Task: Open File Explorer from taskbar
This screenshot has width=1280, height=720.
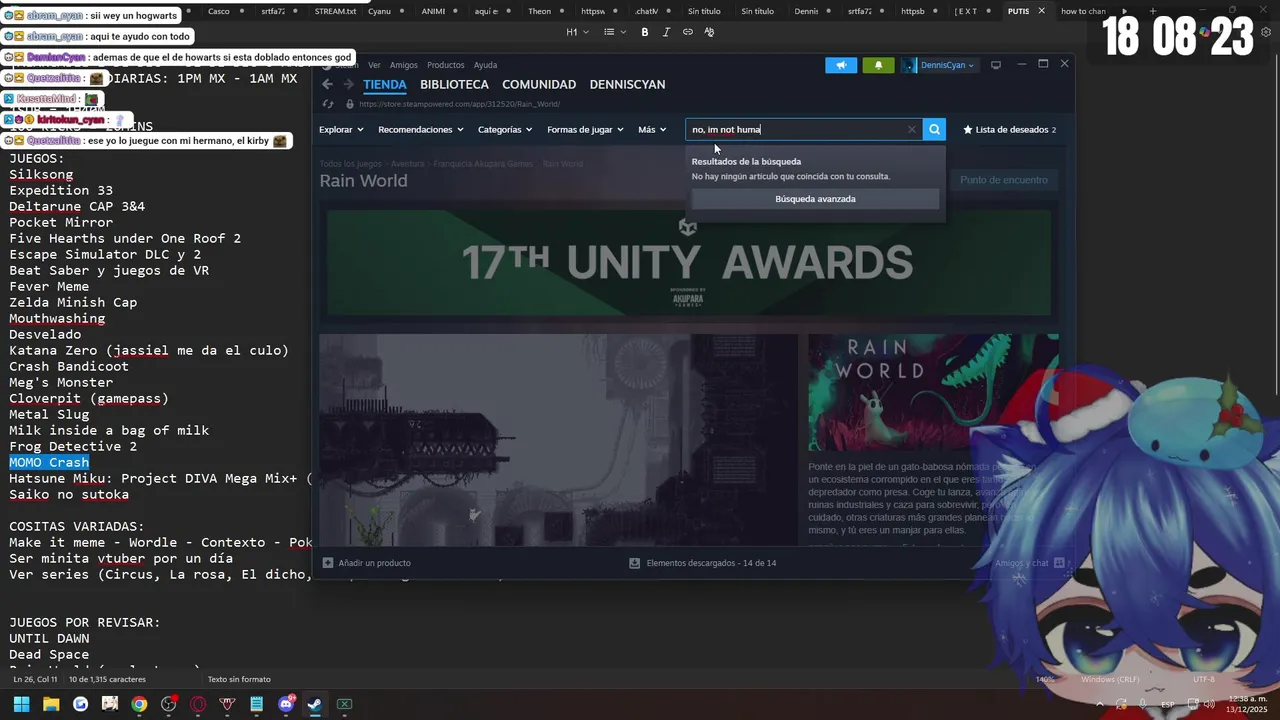Action: pos(51,704)
